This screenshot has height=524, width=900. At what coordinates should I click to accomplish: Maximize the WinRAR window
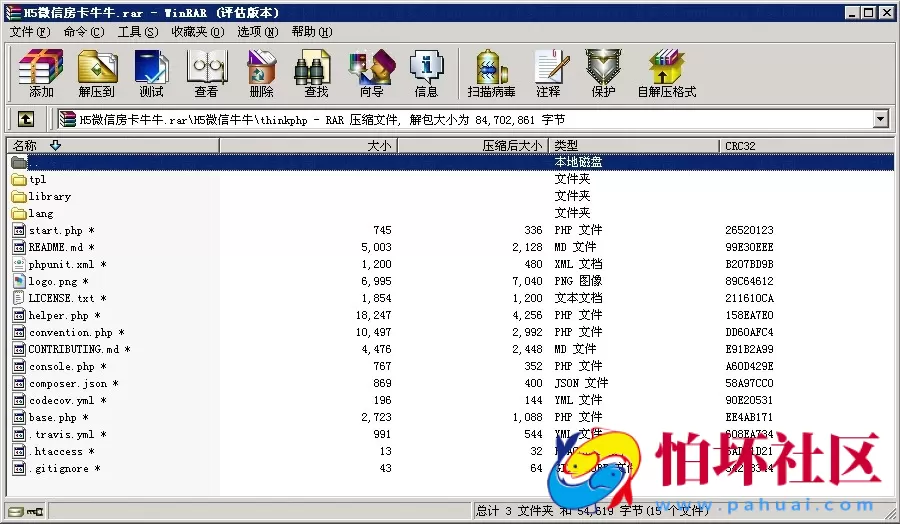[x=869, y=12]
